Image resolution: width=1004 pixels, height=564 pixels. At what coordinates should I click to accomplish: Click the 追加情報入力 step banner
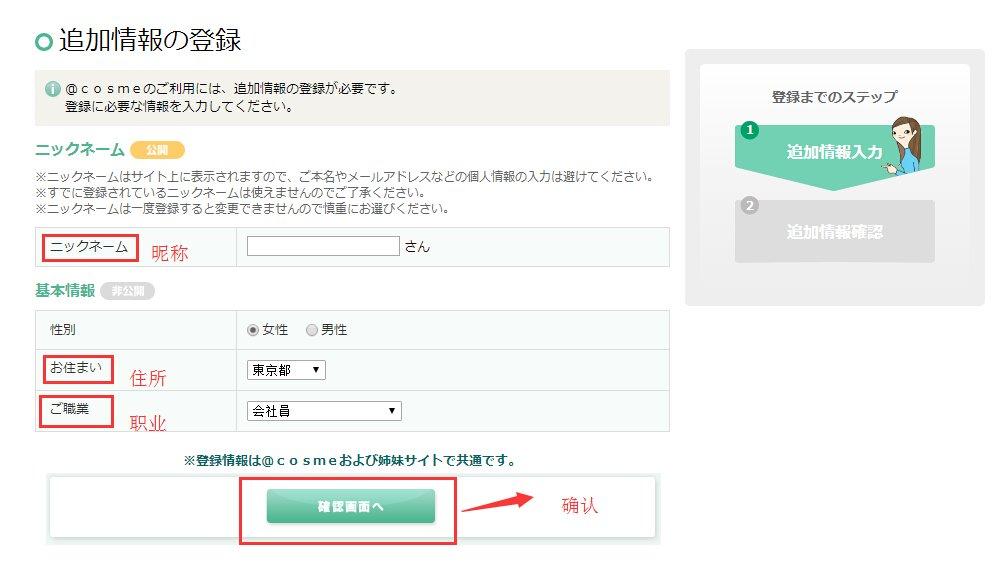pyautogui.click(x=834, y=152)
